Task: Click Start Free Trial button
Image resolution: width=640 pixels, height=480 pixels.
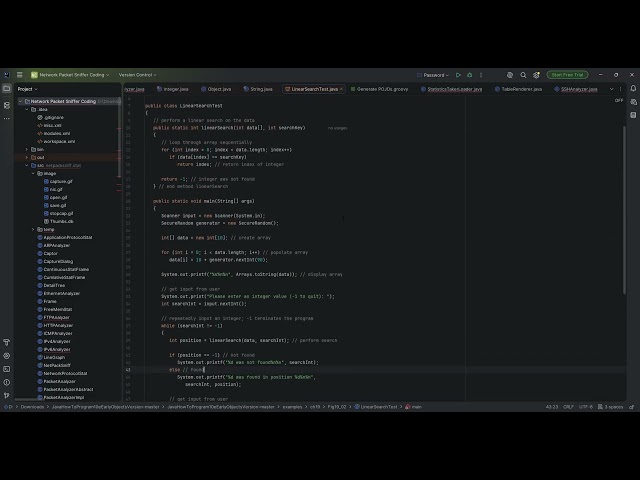Action: [x=567, y=75]
